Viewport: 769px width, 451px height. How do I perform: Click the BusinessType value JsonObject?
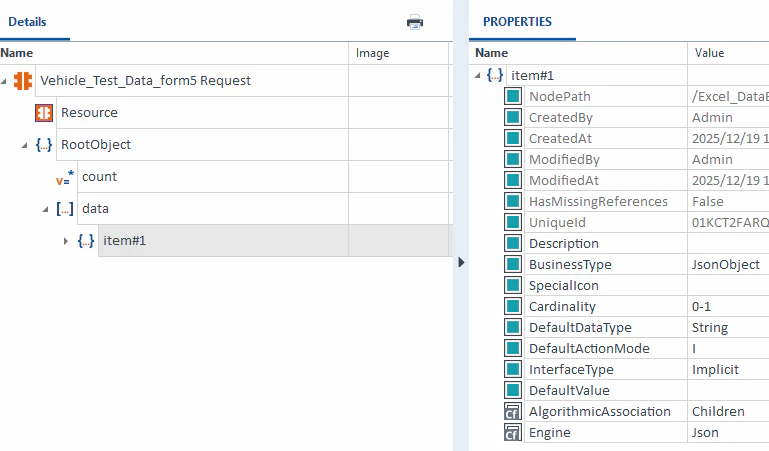click(726, 265)
